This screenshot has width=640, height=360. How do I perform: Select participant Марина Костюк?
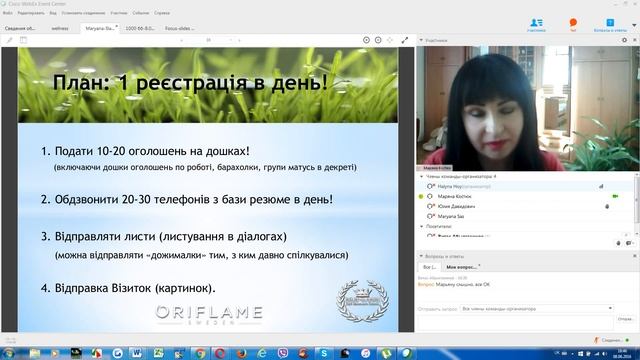(527, 196)
